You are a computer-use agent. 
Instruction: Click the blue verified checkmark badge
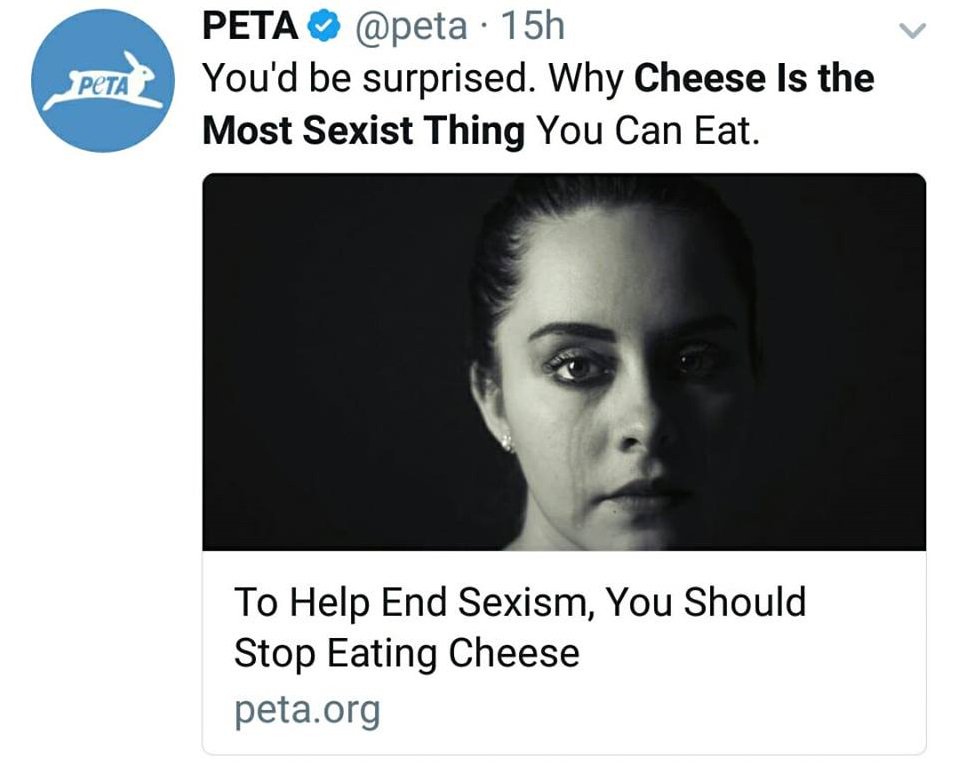(322, 28)
